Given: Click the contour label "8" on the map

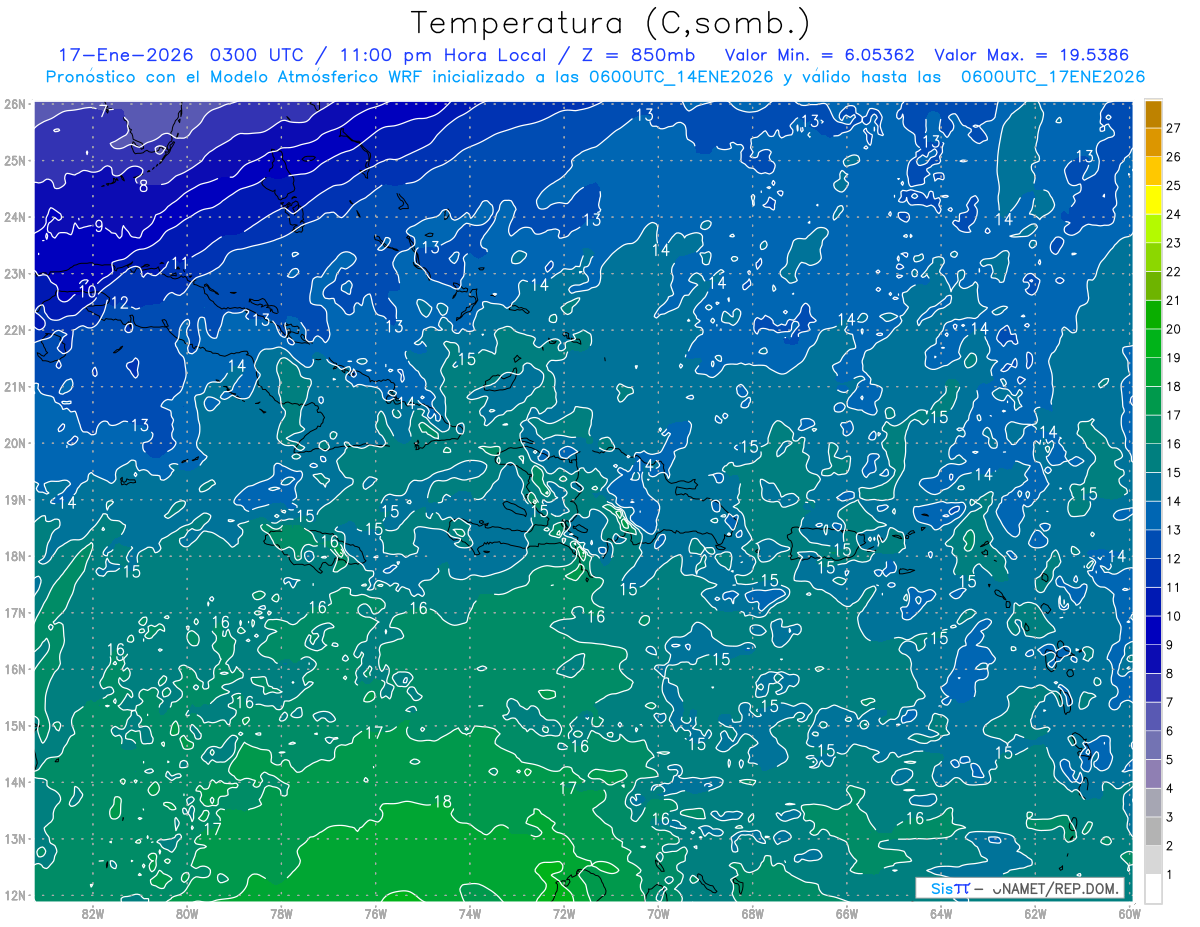Looking at the screenshot, I should tap(143, 185).
